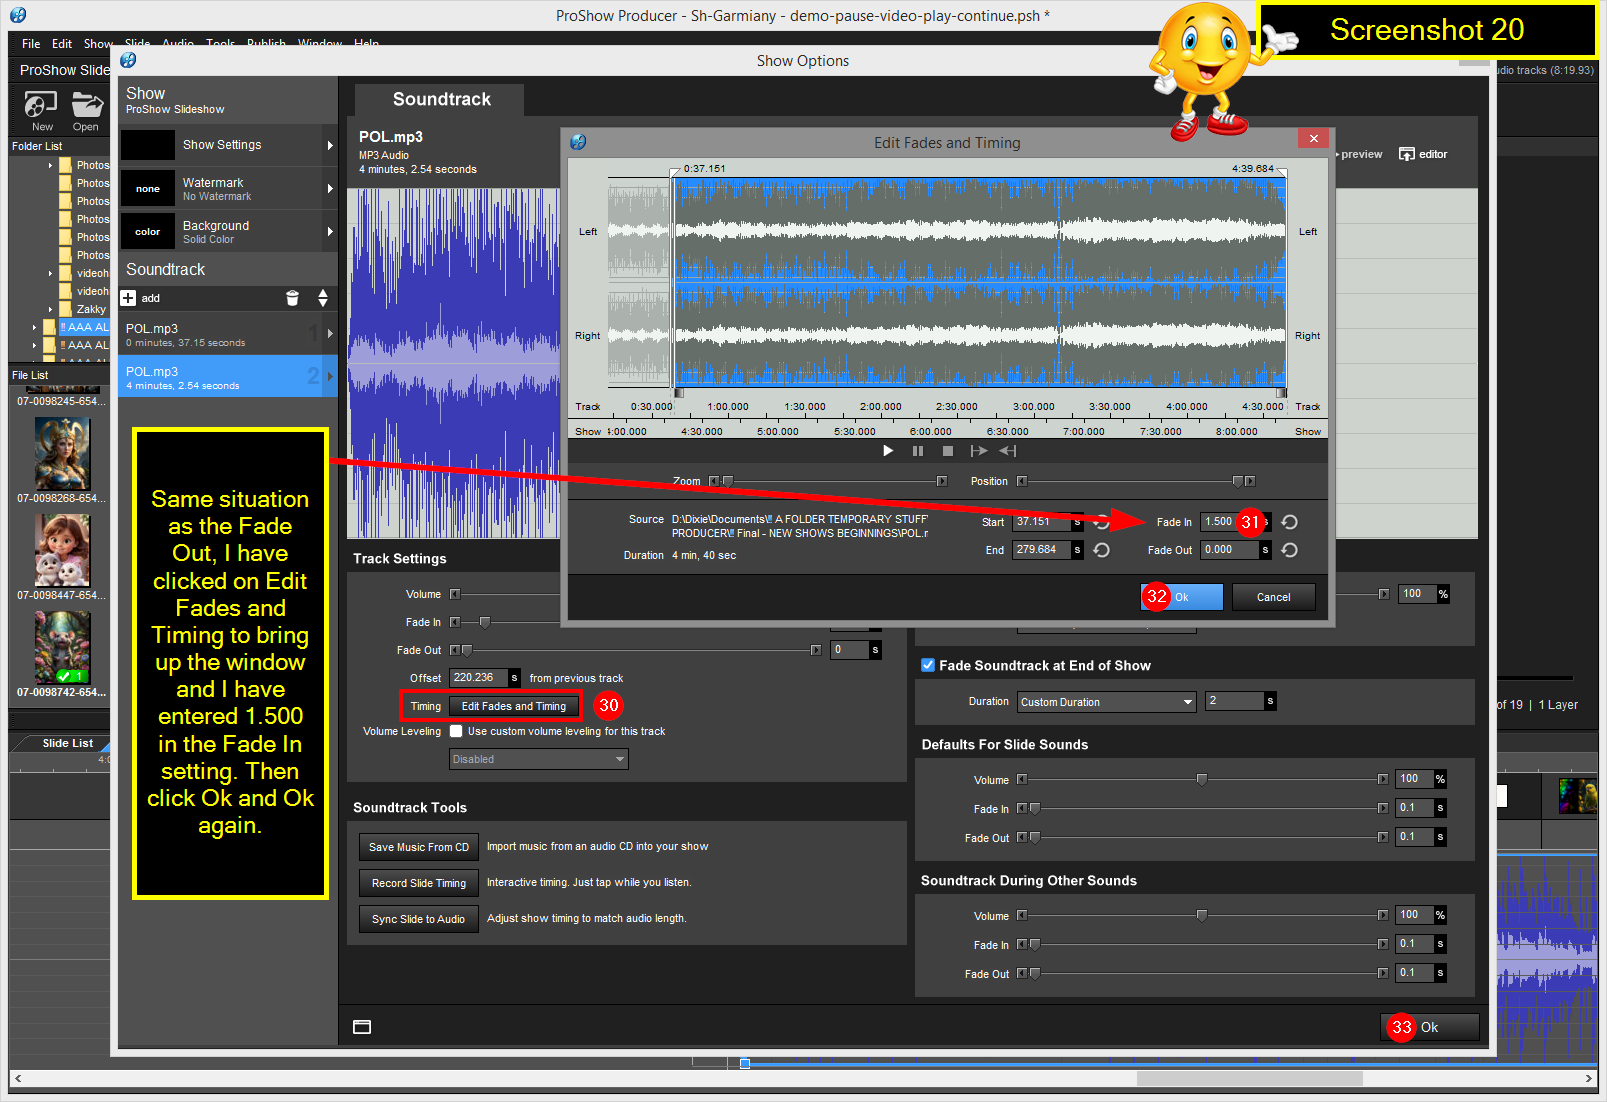Click Cancel in Edit Fades and Timing dialog
Screen dimensions: 1607x1102
coord(1273,597)
